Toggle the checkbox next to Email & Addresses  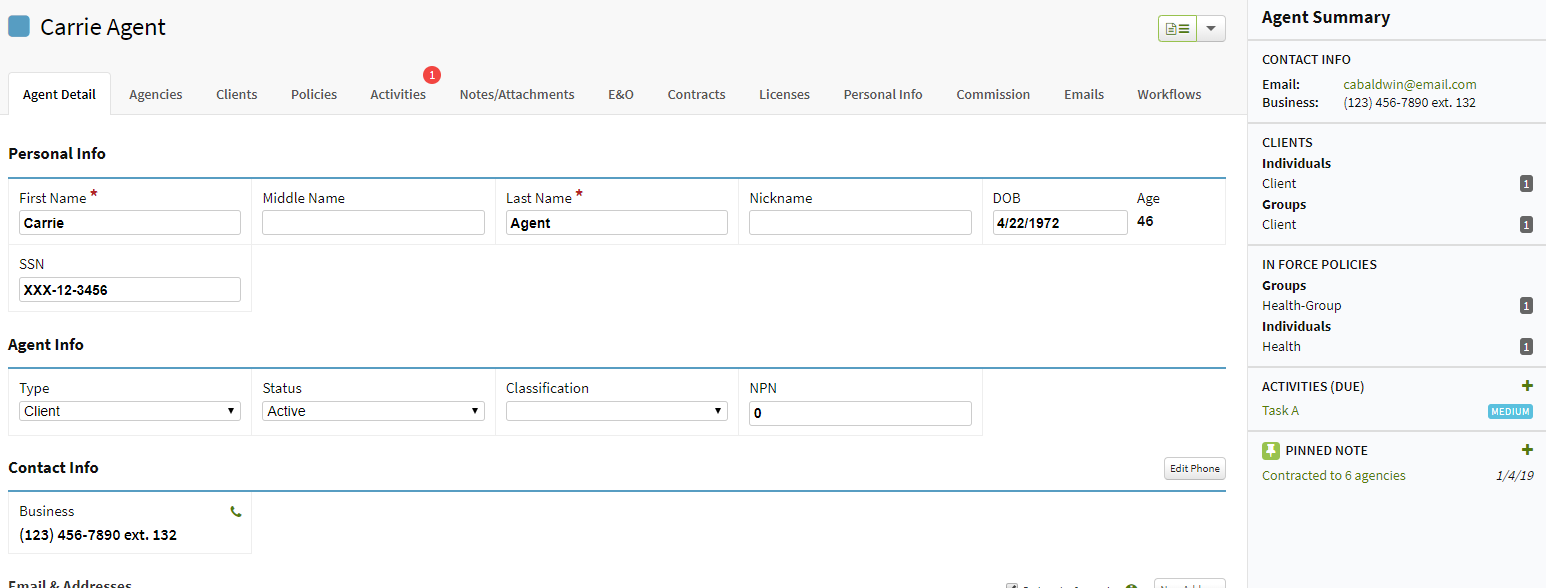1013,585
